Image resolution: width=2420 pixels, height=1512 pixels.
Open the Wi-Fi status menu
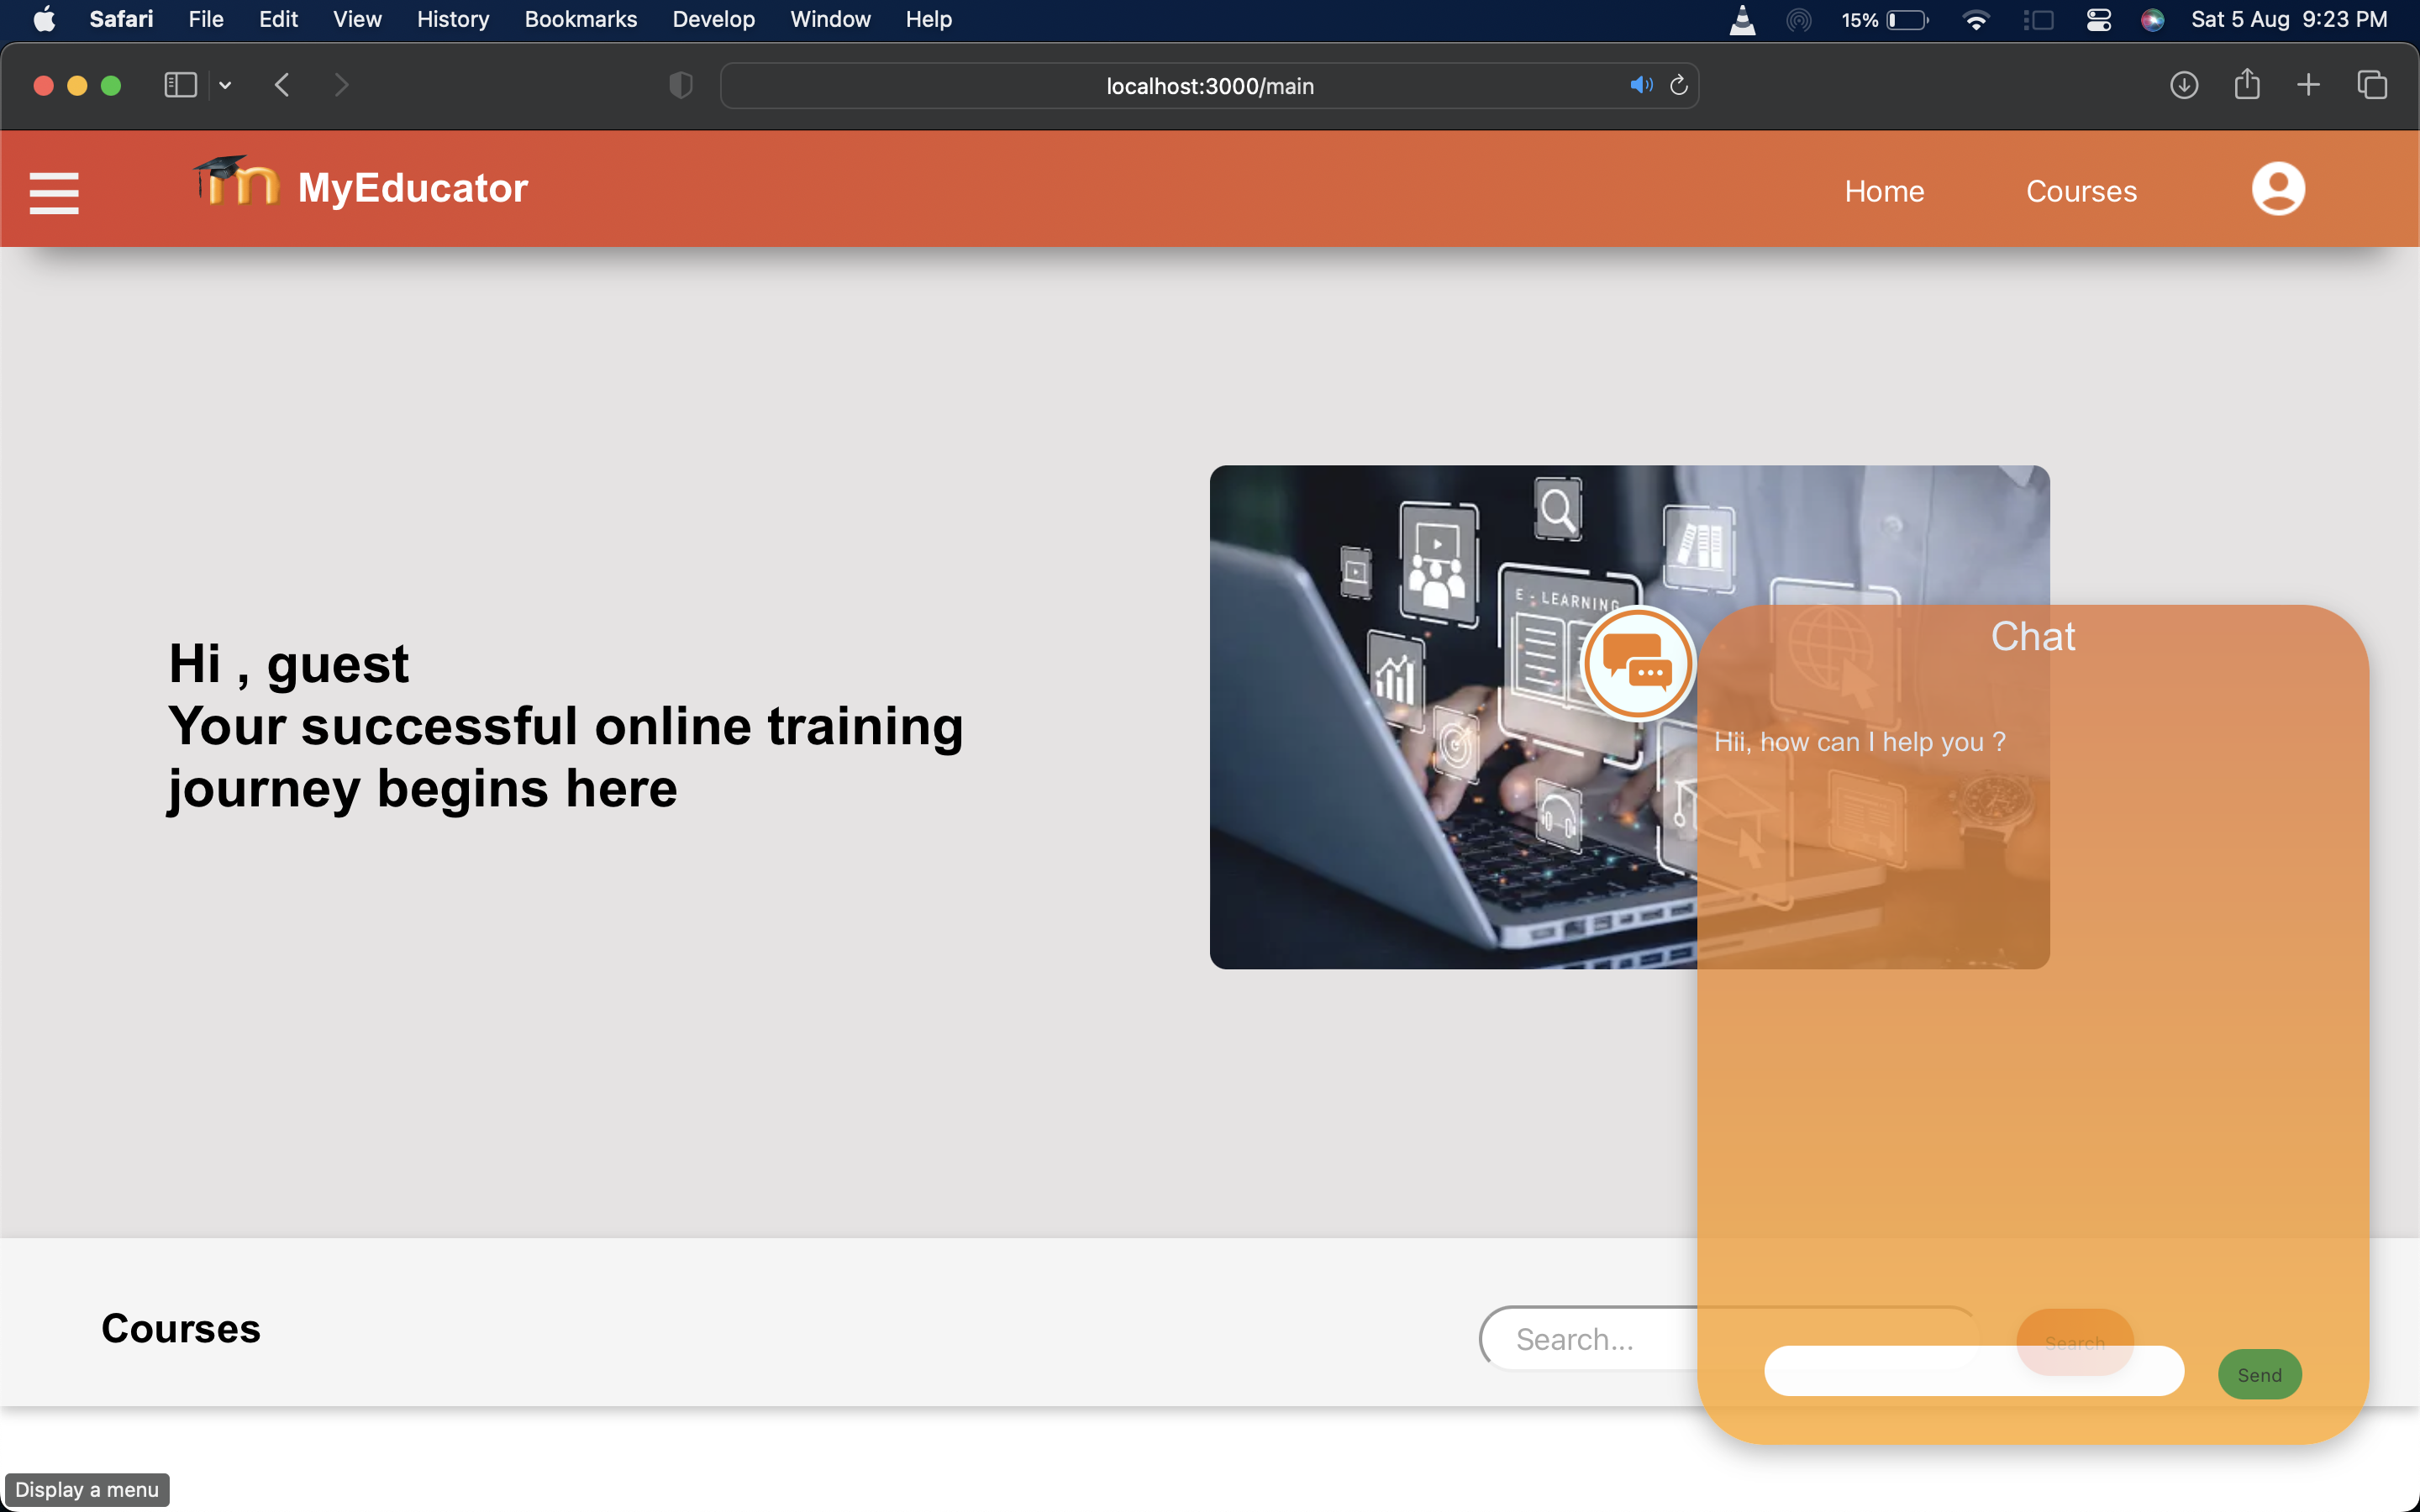coord(1975,20)
